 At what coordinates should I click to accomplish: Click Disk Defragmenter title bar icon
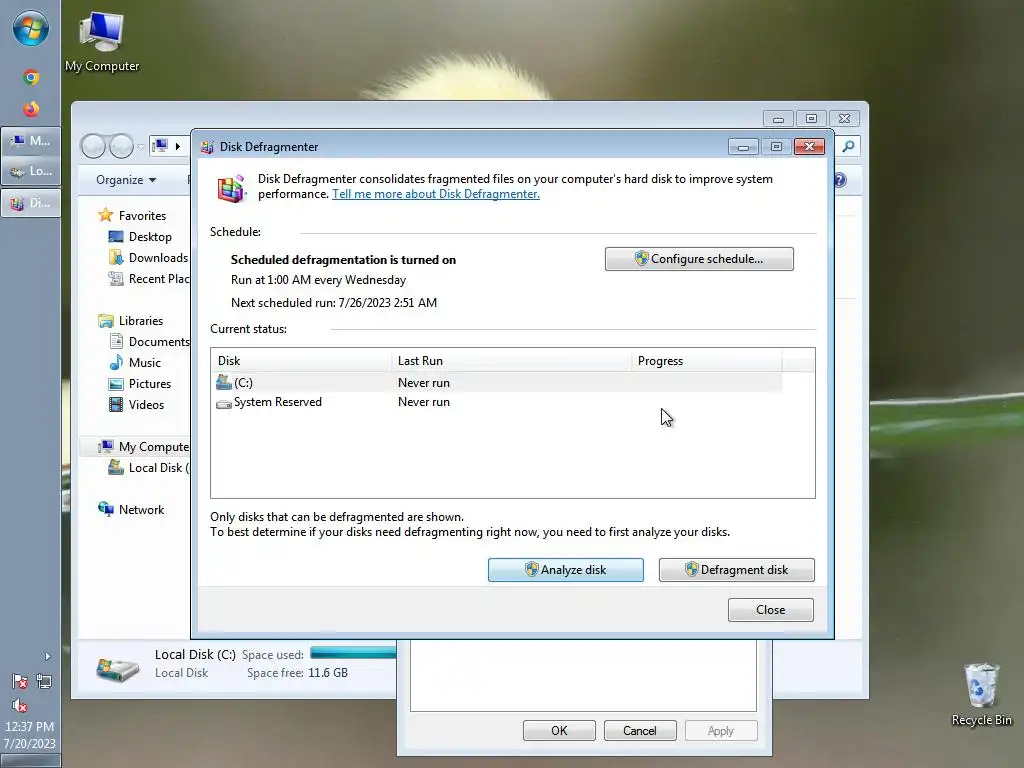[207, 147]
